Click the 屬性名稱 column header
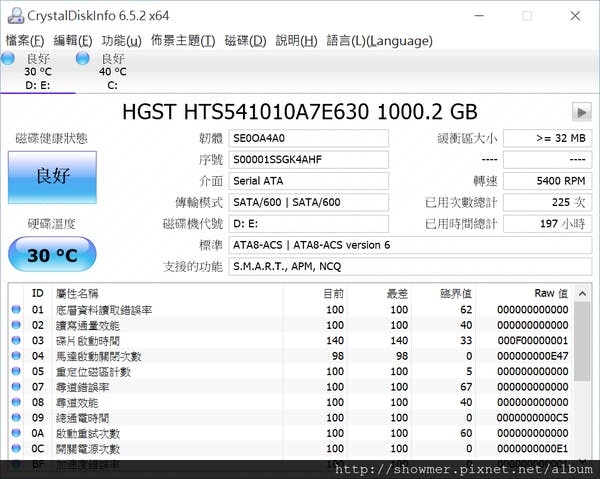 tap(168, 293)
